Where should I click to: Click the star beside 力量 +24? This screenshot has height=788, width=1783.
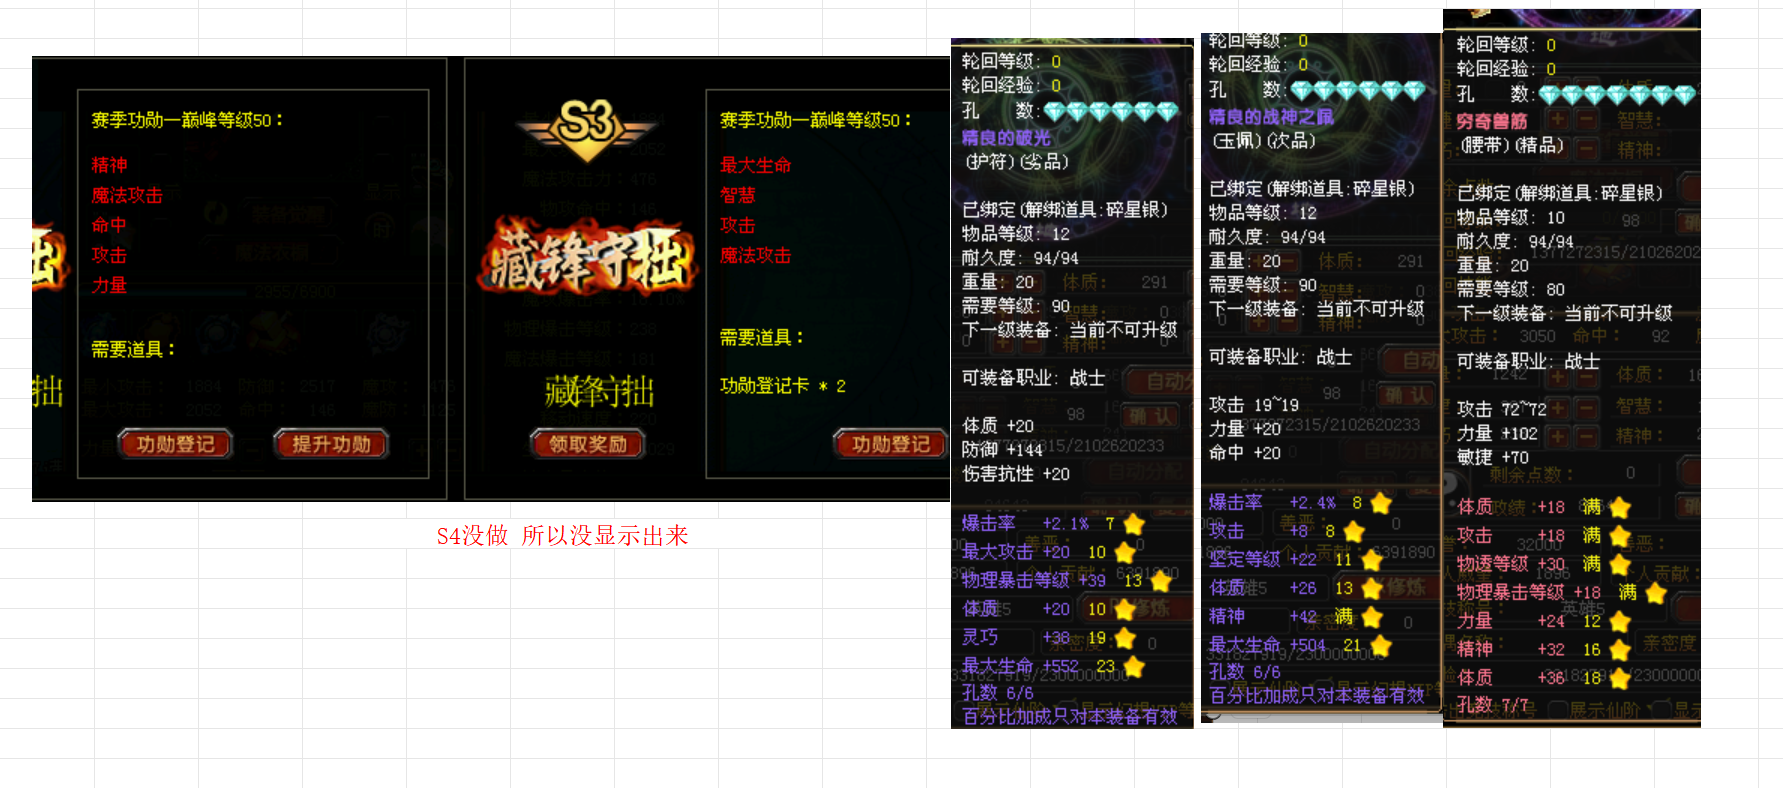1619,622
